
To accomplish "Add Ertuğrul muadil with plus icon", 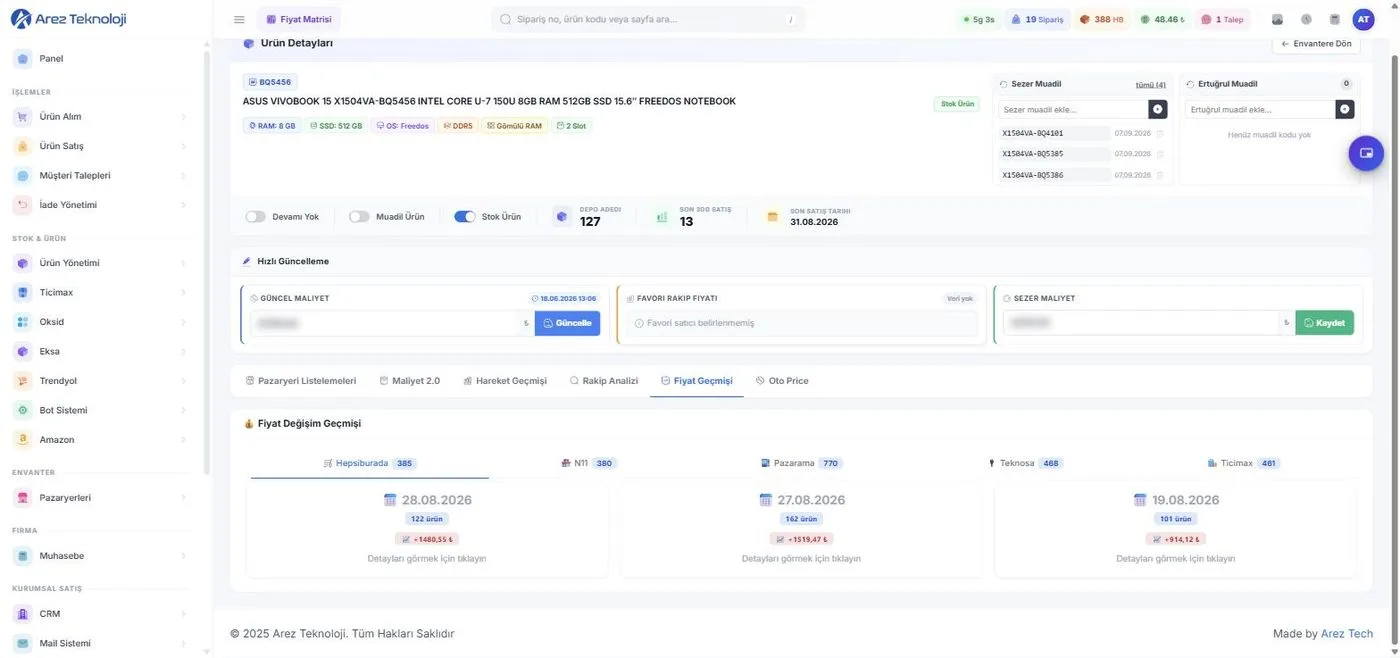I will pos(1345,109).
